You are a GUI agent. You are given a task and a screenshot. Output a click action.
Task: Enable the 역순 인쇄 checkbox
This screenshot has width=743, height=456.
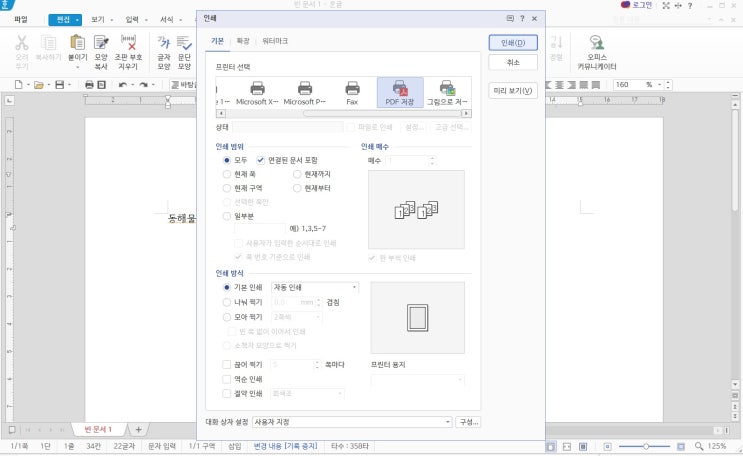click(x=227, y=379)
